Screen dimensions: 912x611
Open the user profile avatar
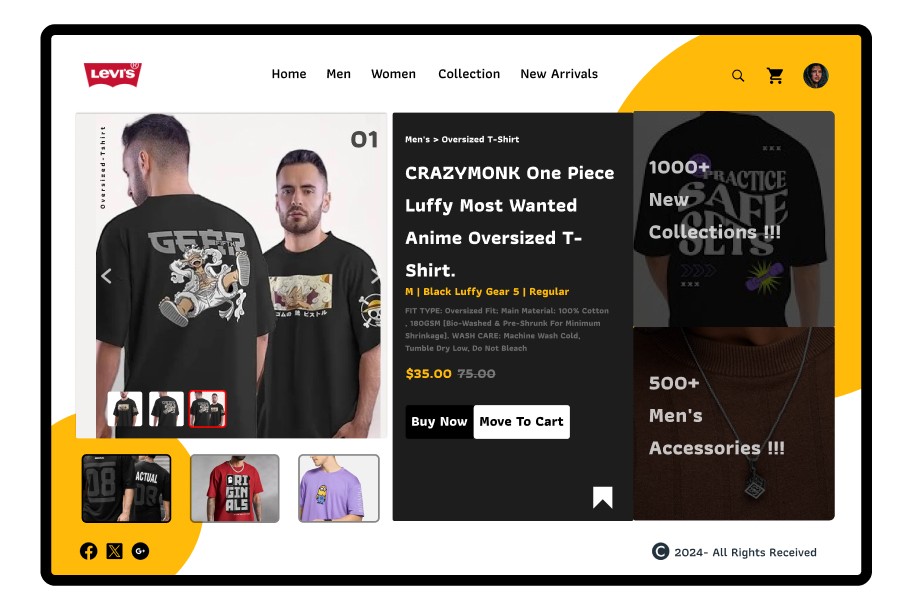(815, 76)
